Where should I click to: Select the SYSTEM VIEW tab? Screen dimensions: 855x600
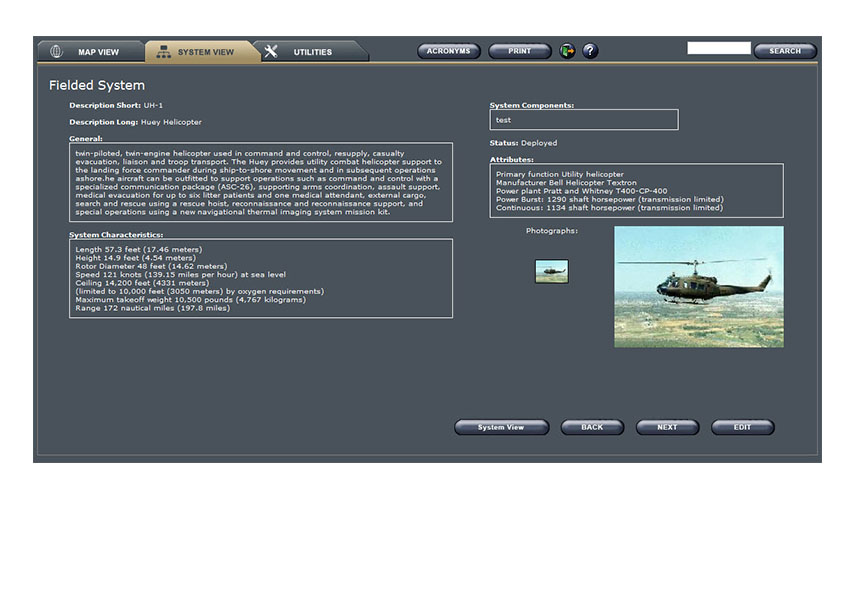click(x=201, y=52)
